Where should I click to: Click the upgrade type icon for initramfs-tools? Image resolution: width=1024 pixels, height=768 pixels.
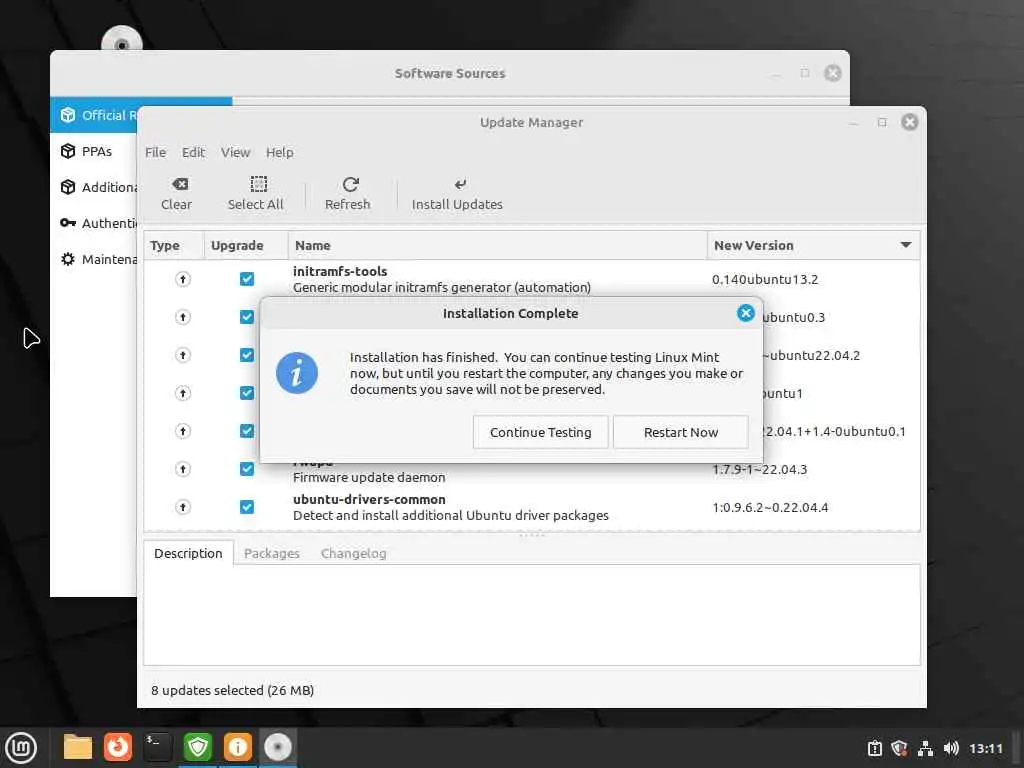tap(183, 280)
